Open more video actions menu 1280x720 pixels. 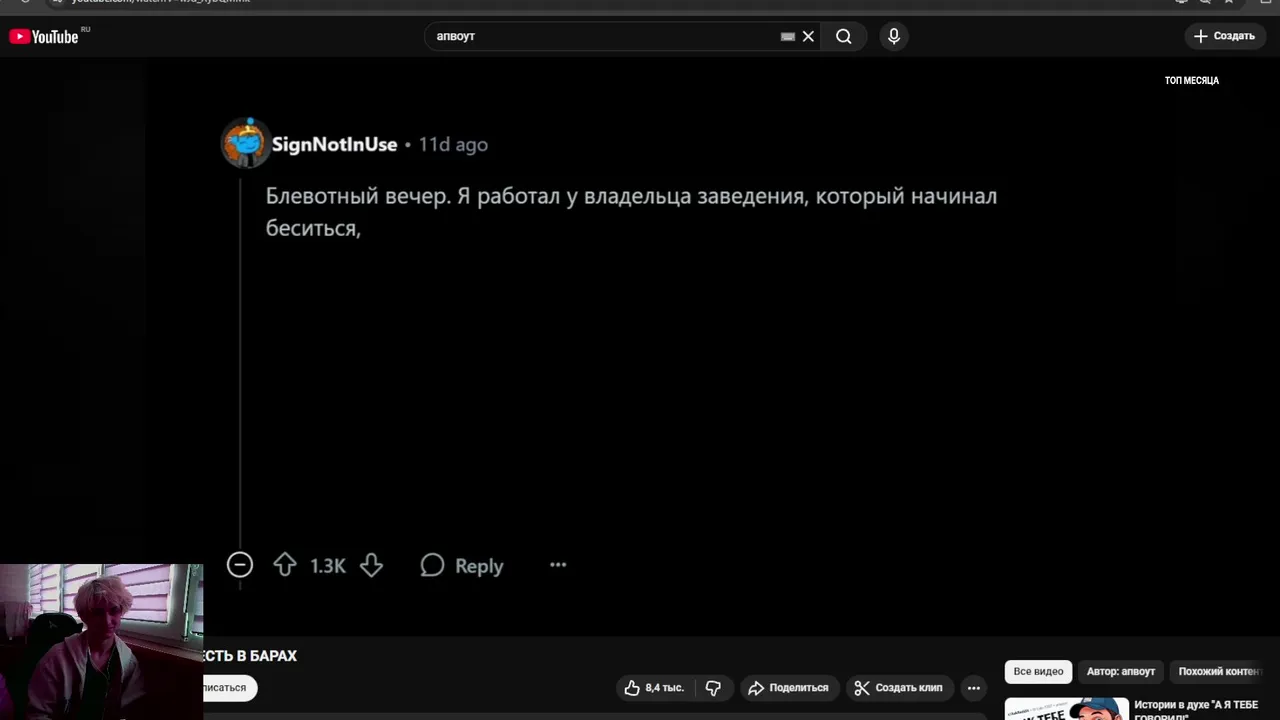(x=974, y=688)
